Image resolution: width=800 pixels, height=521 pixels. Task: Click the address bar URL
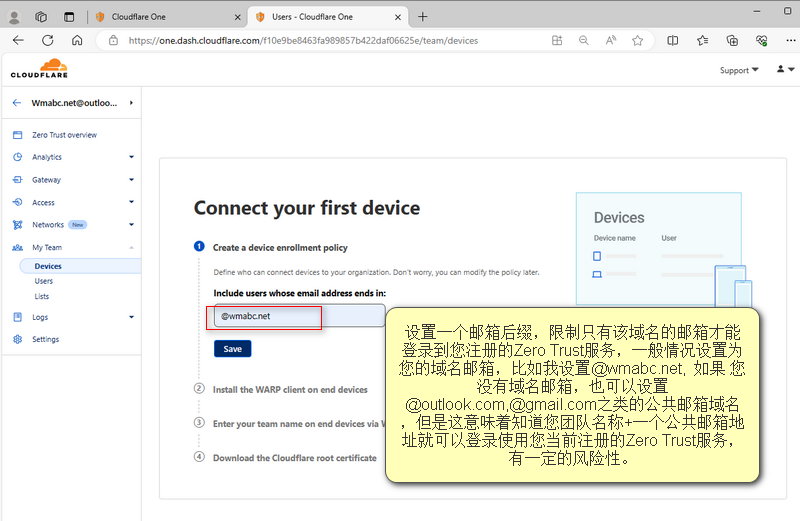303,40
